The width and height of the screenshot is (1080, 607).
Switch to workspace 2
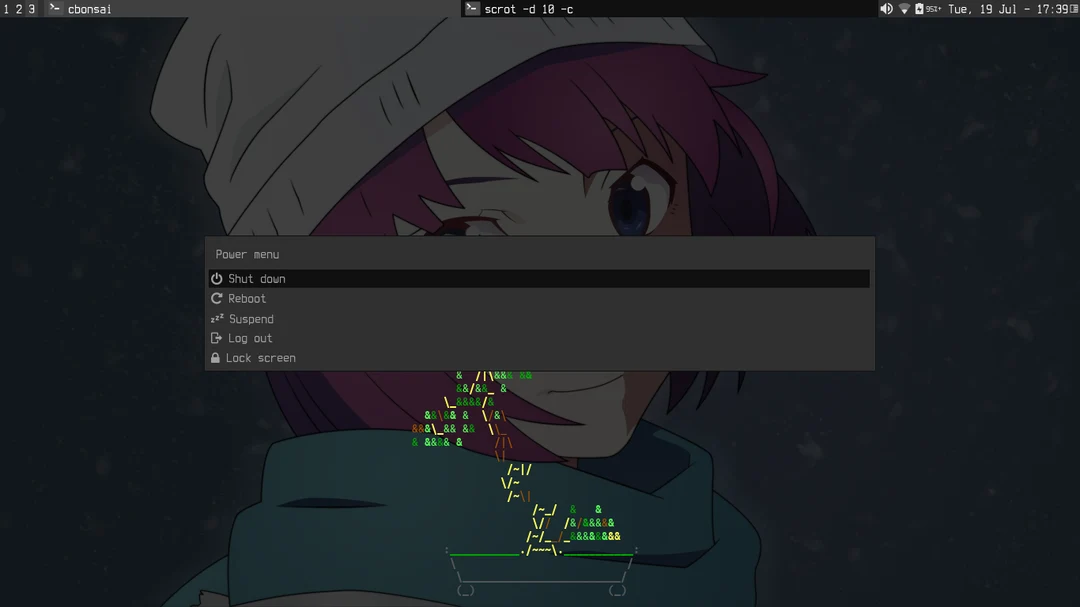tap(19, 8)
